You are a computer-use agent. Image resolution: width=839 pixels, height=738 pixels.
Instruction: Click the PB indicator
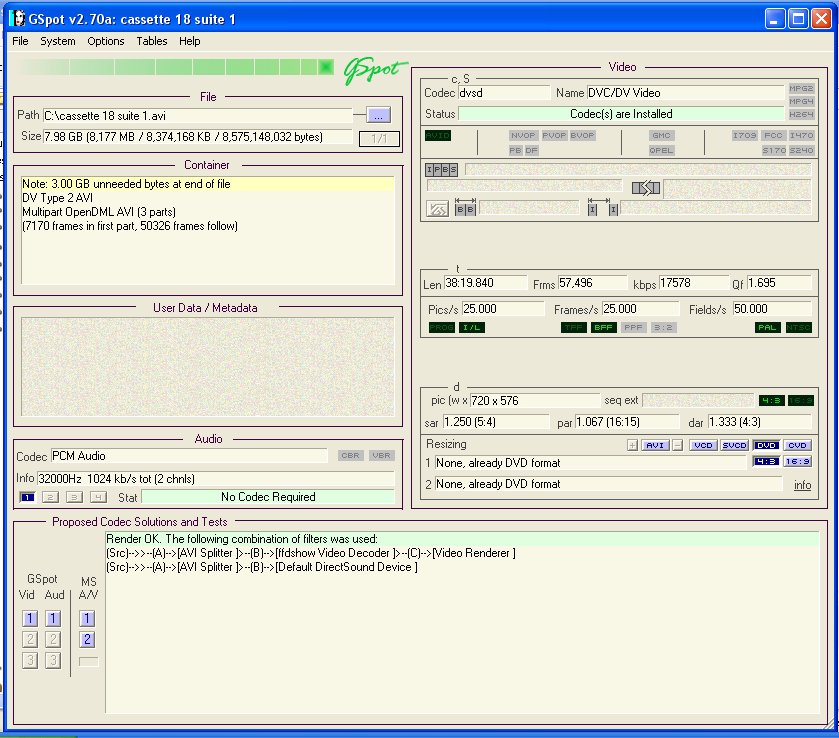[515, 150]
